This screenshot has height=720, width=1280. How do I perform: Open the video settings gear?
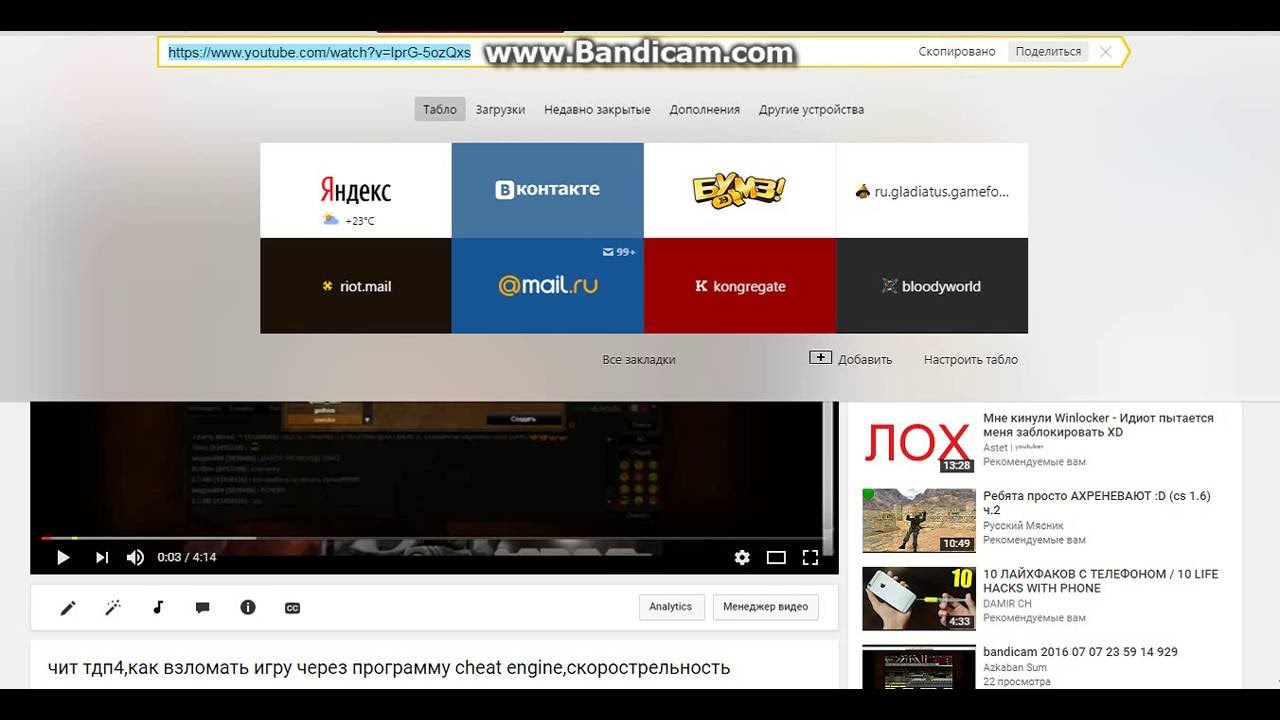coord(742,558)
